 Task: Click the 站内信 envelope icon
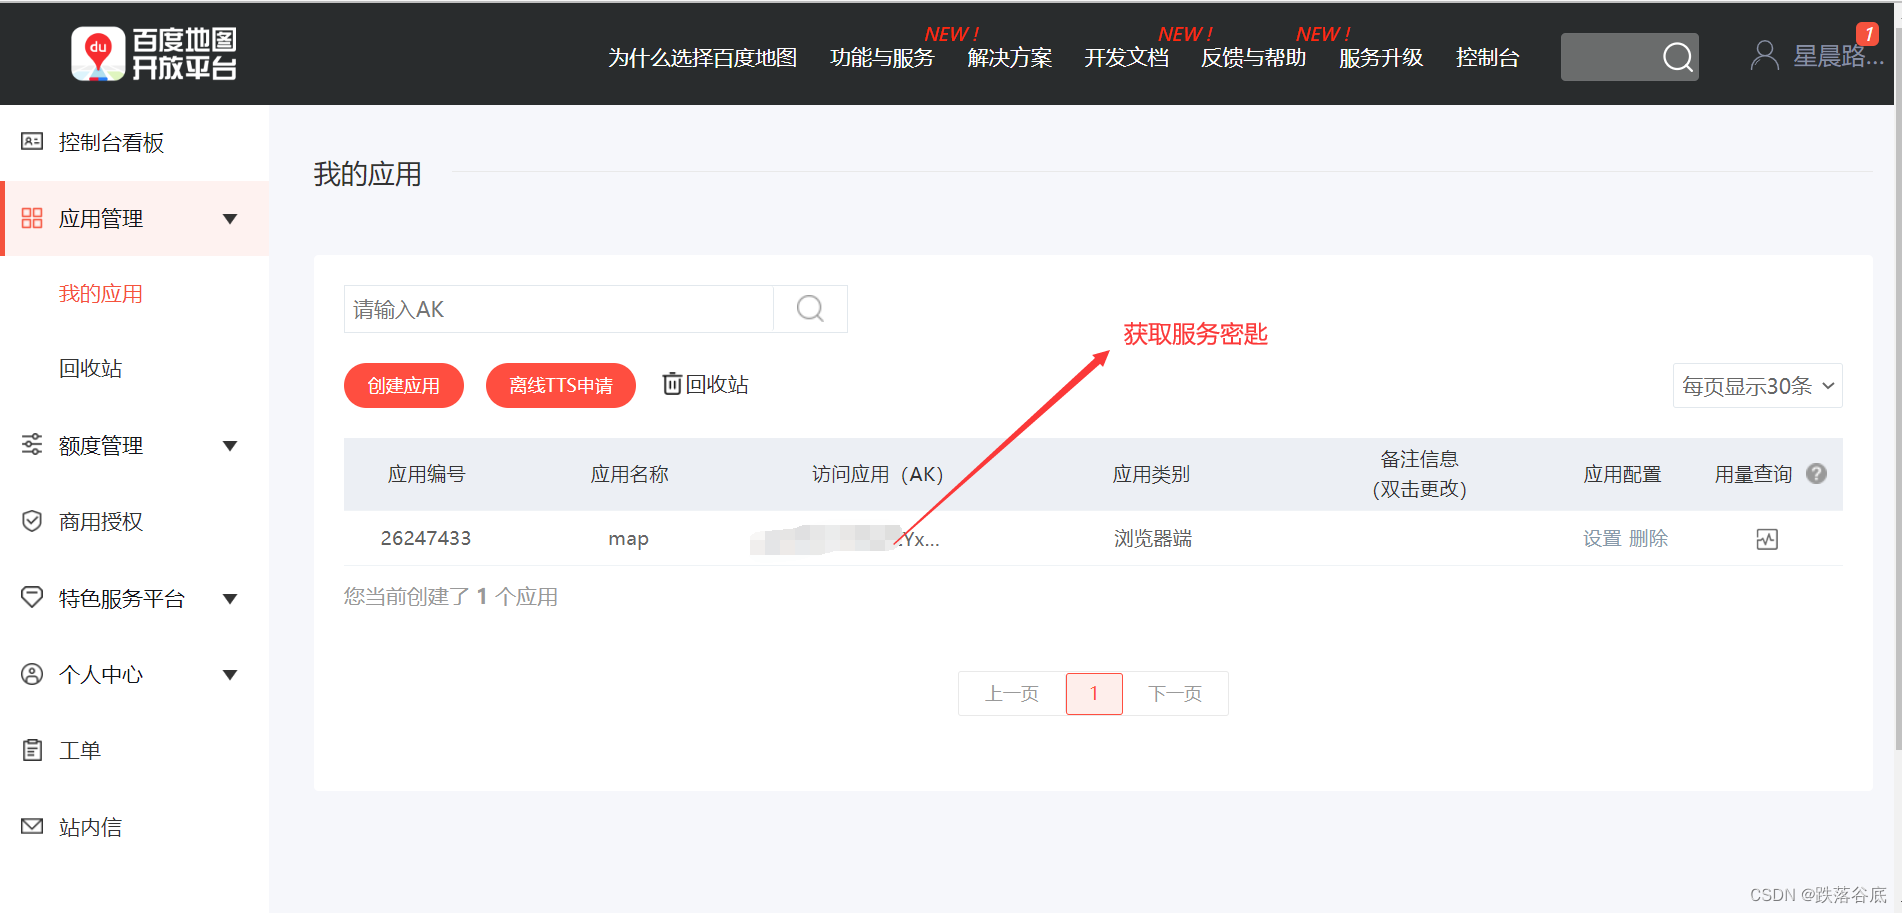pos(32,826)
